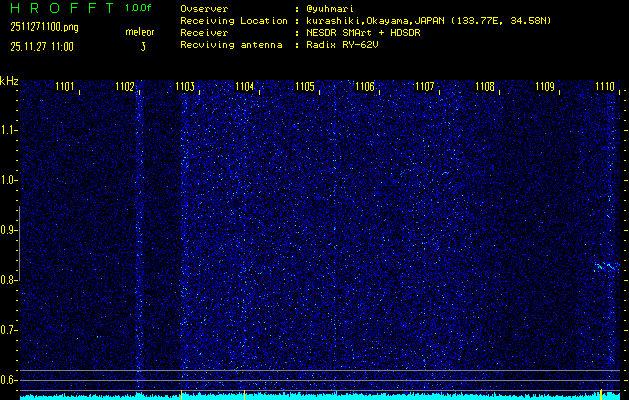Click the 1107 time marker

425,87
